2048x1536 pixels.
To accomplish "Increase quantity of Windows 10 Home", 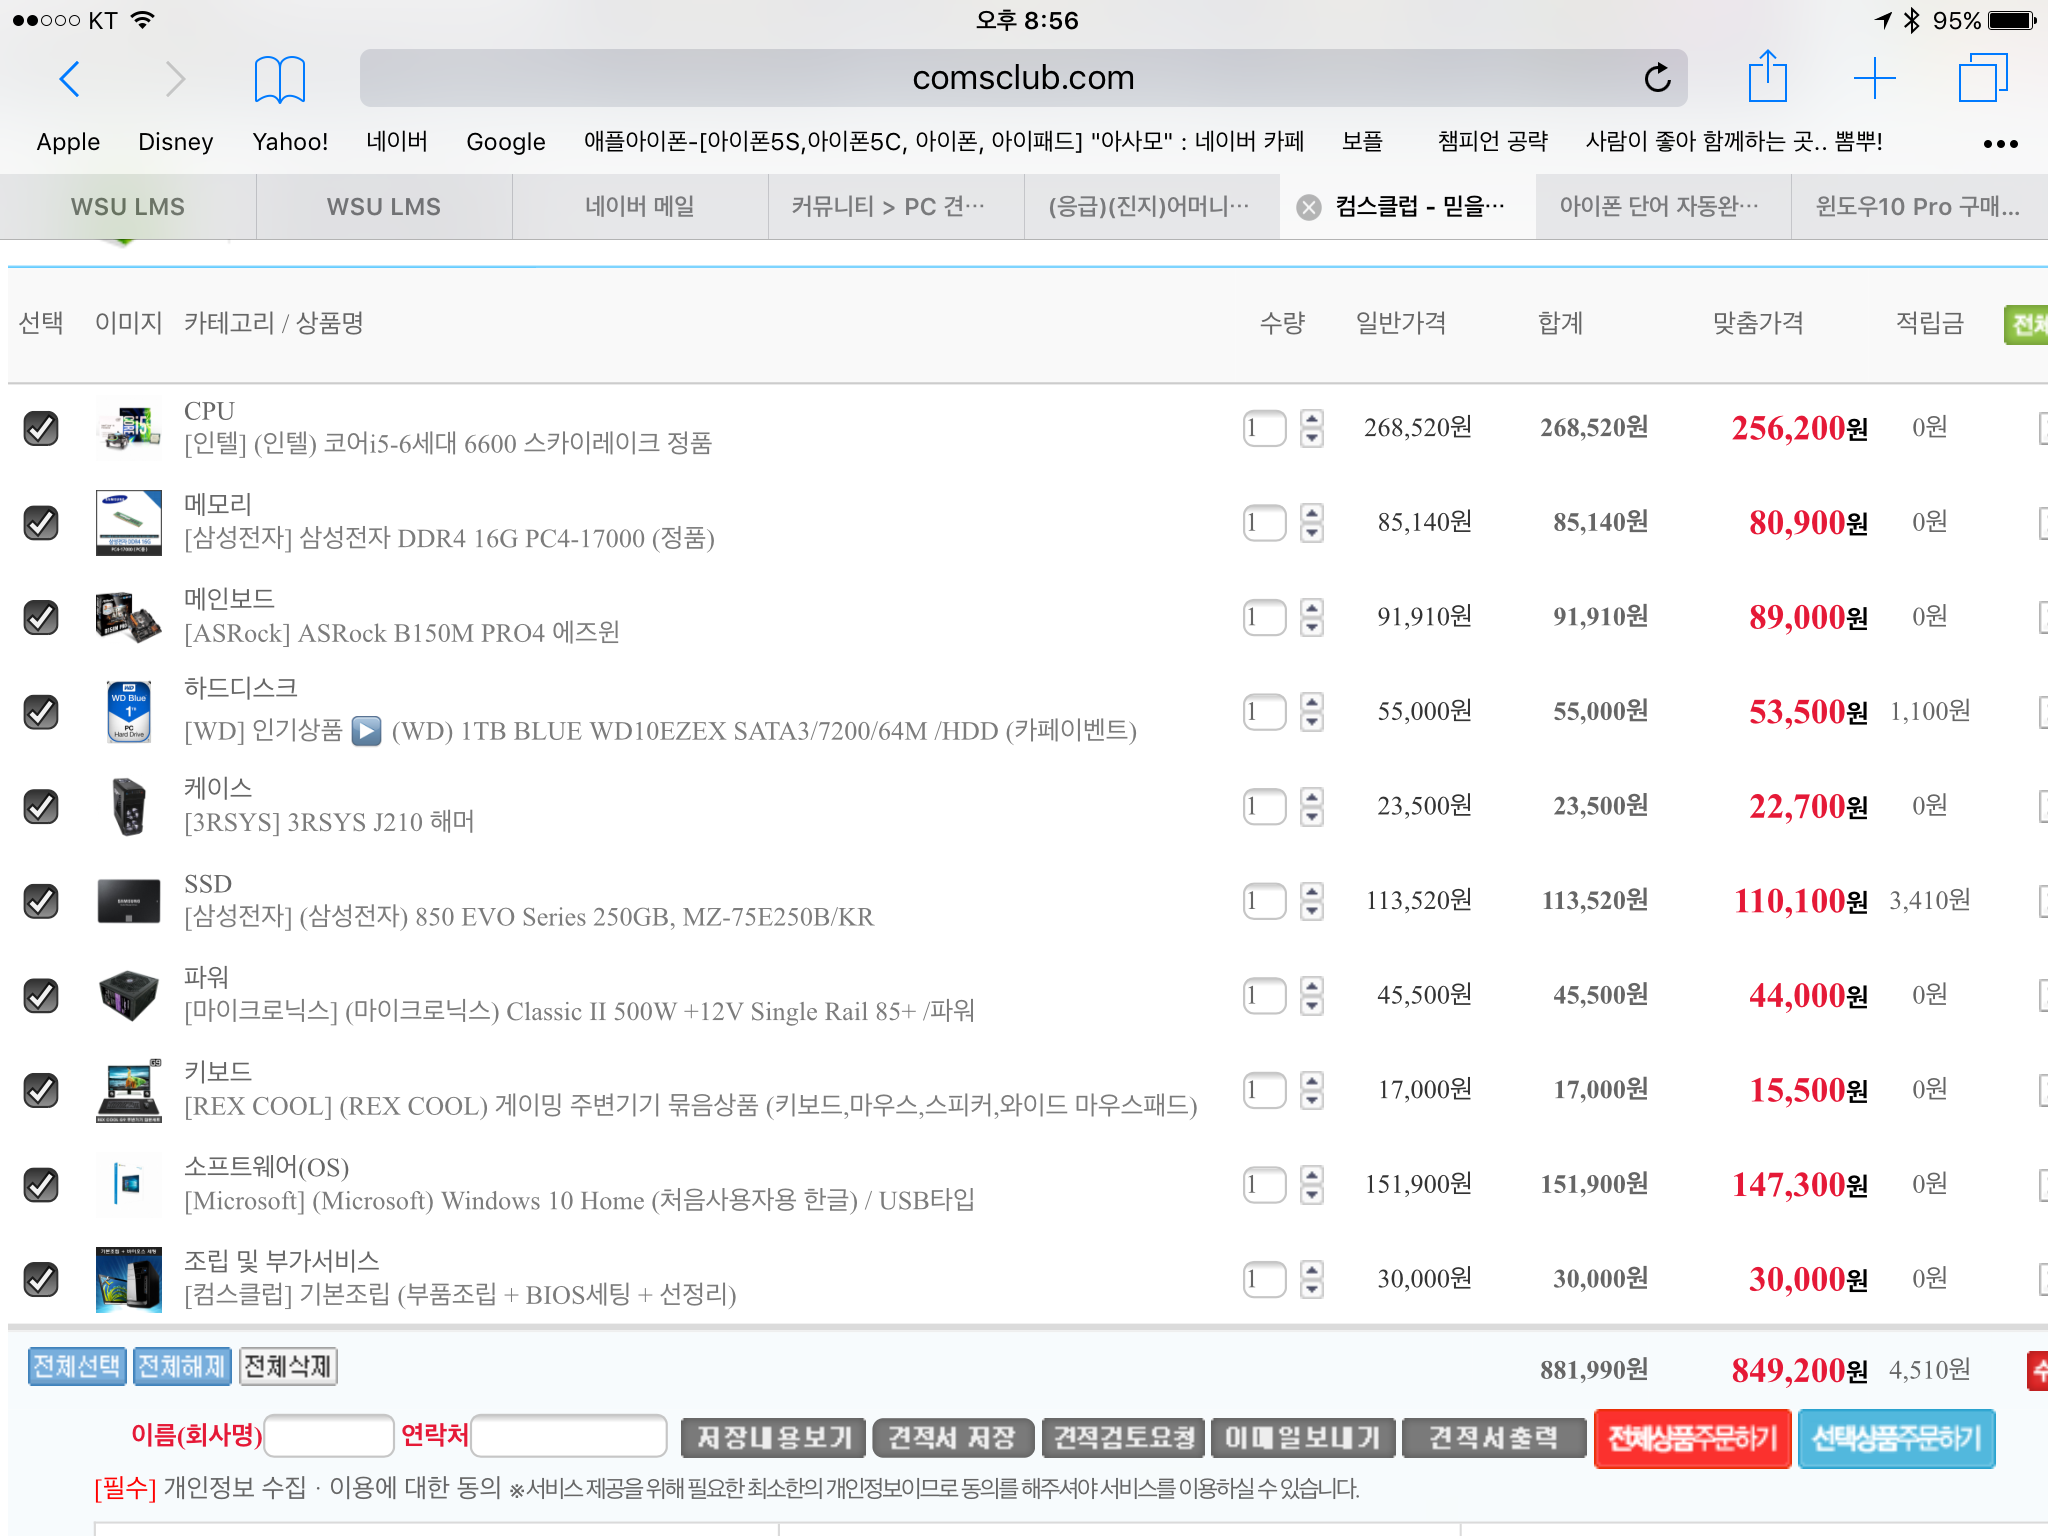I will (1312, 1175).
